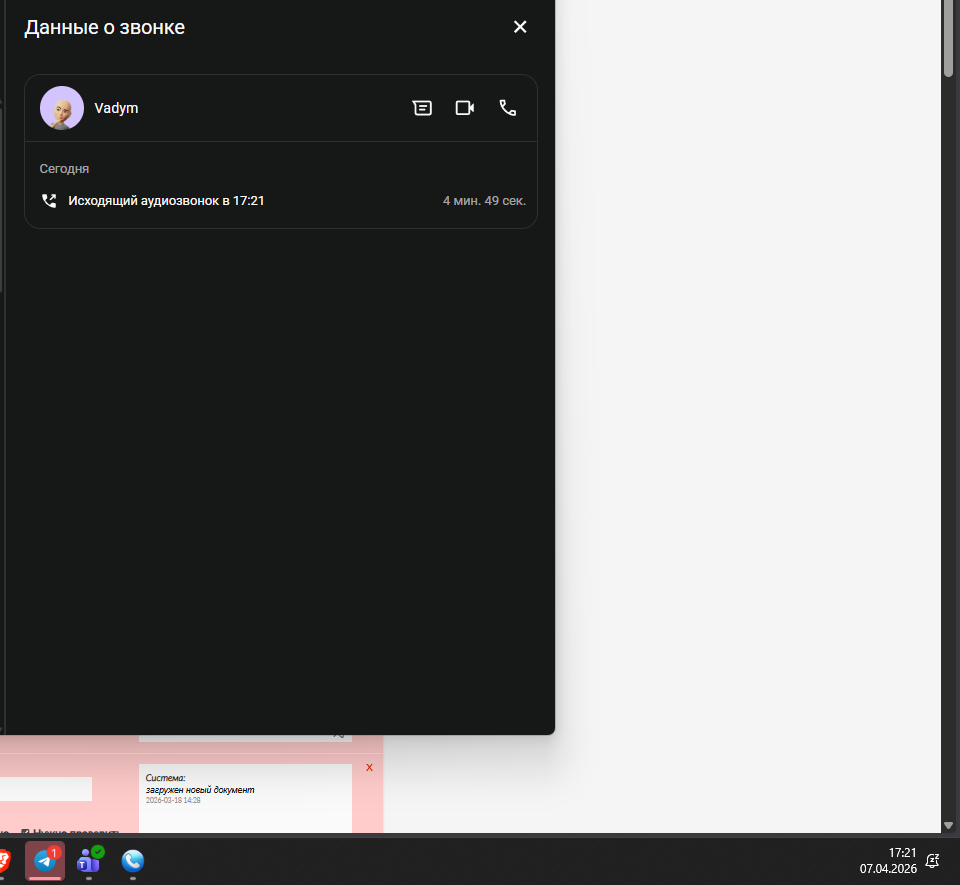Select the outgoing audio call at 17:21 entry
Screen dimensions: 960x885
[x=281, y=201]
